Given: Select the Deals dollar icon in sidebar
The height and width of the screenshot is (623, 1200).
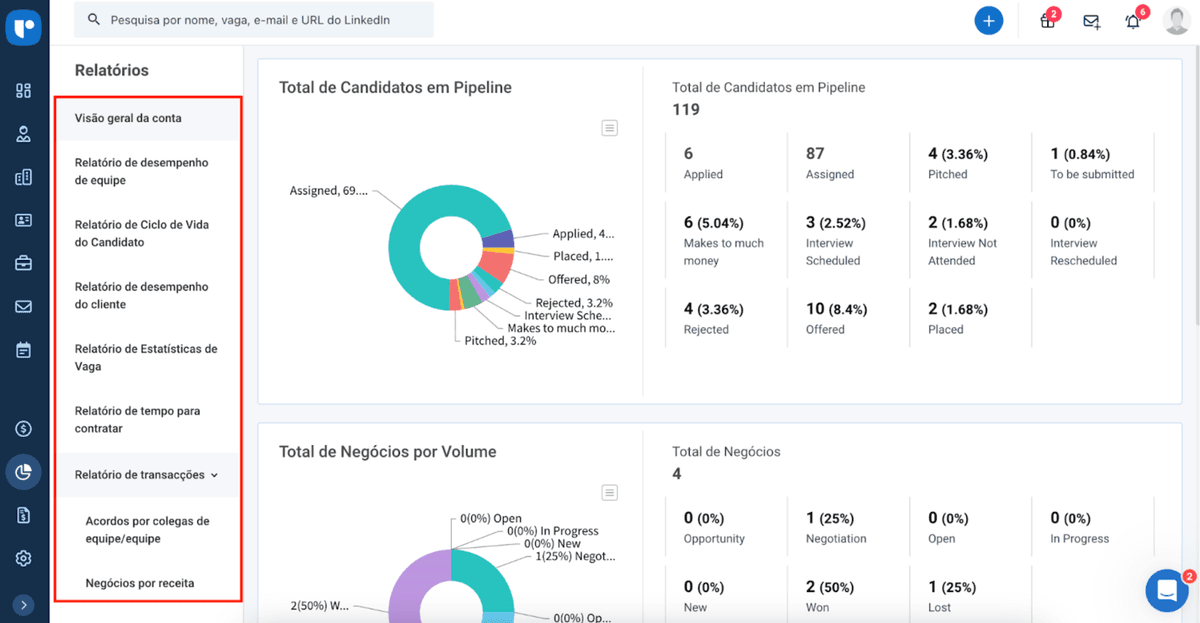Looking at the screenshot, I should (x=22, y=427).
